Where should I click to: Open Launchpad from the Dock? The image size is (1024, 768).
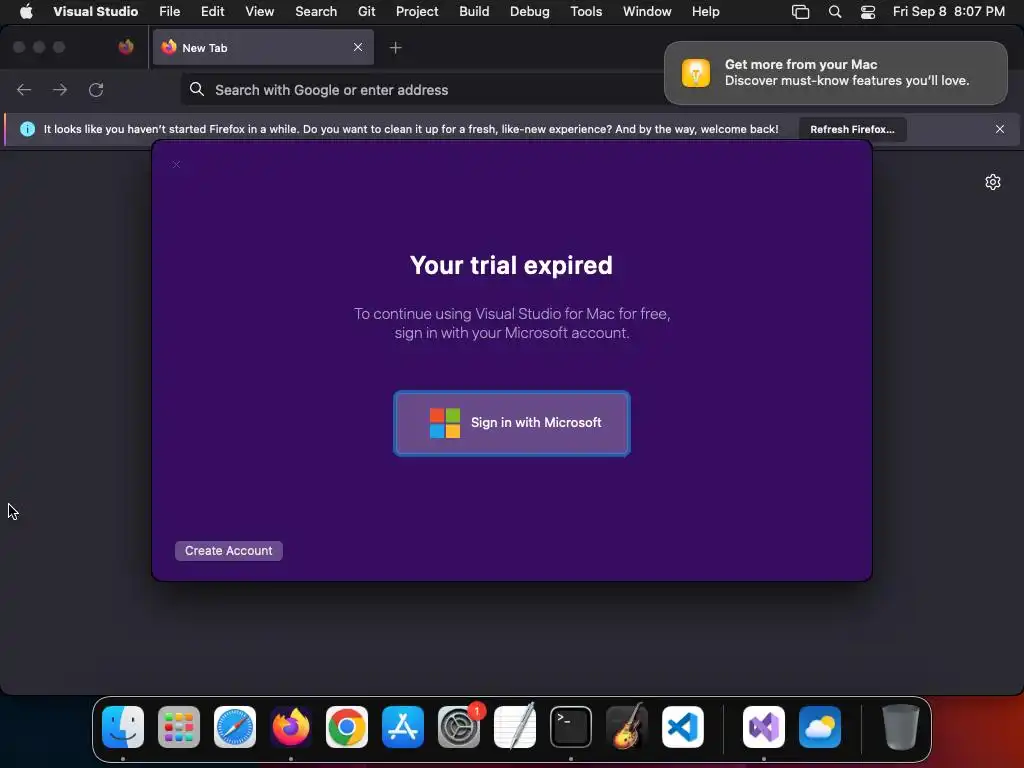(x=179, y=727)
